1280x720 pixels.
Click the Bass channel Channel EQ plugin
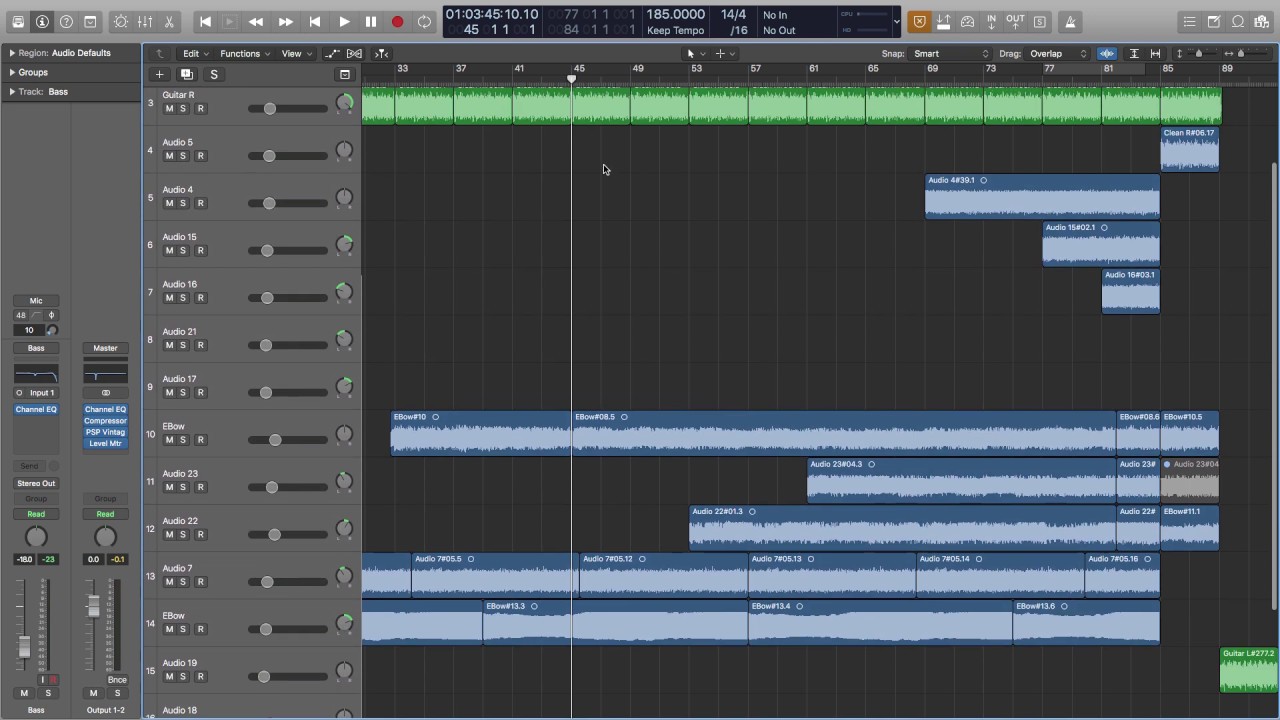point(36,409)
